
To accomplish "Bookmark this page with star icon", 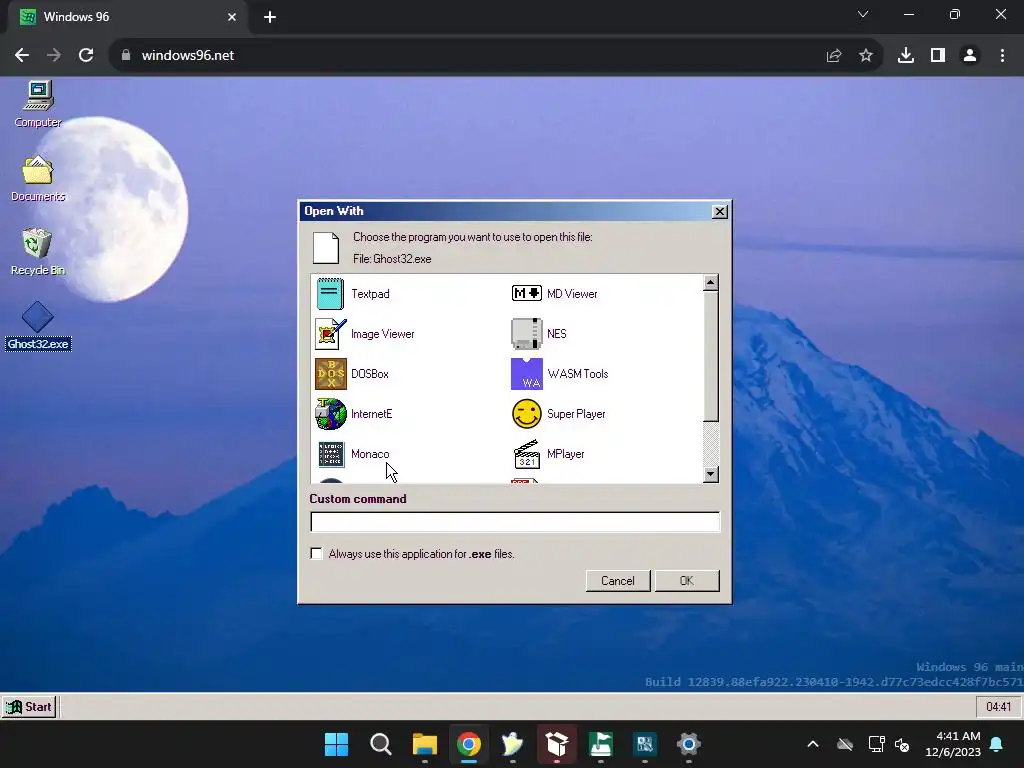I will pyautogui.click(x=866, y=56).
